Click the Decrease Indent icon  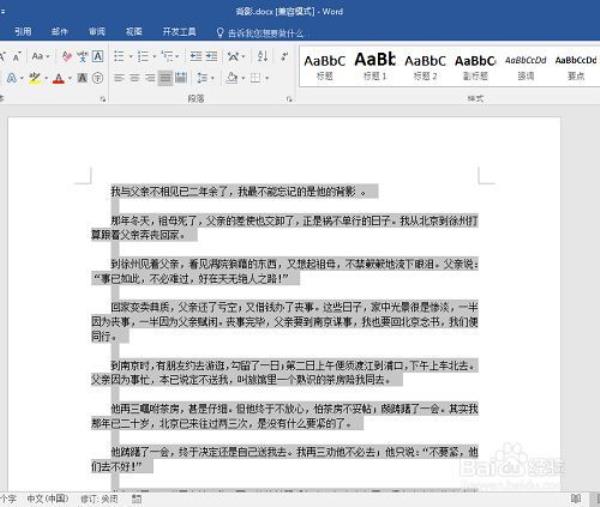[196, 57]
